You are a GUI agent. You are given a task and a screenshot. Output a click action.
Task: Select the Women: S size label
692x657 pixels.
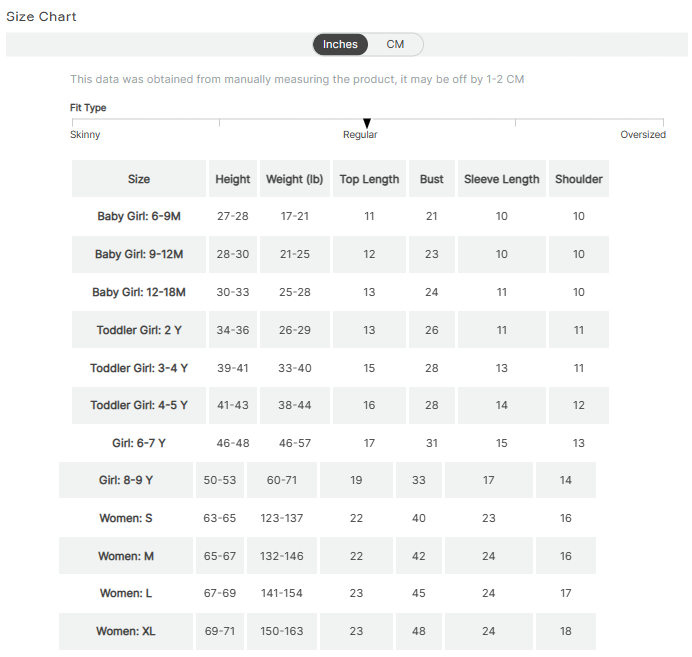pyautogui.click(x=126, y=518)
